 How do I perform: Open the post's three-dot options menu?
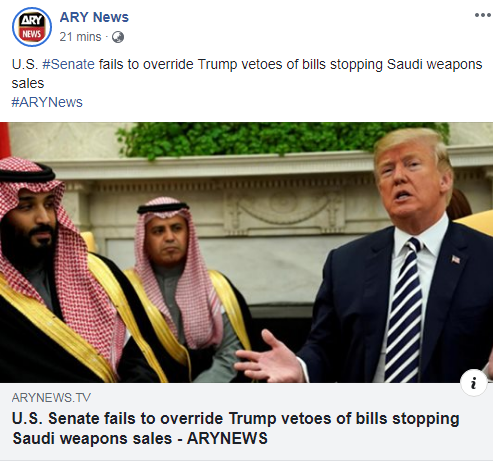483,15
